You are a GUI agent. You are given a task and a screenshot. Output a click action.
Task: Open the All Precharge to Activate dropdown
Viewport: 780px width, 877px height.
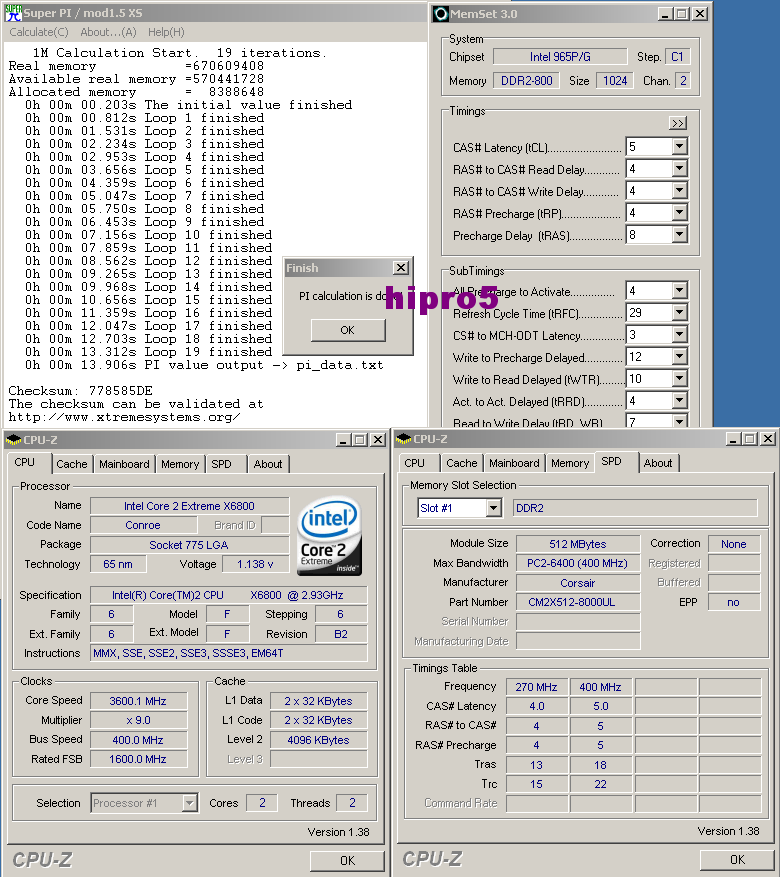tap(679, 290)
